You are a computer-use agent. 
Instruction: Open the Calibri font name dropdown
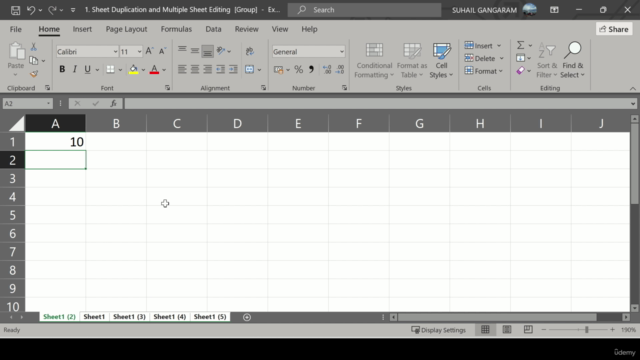coord(115,52)
